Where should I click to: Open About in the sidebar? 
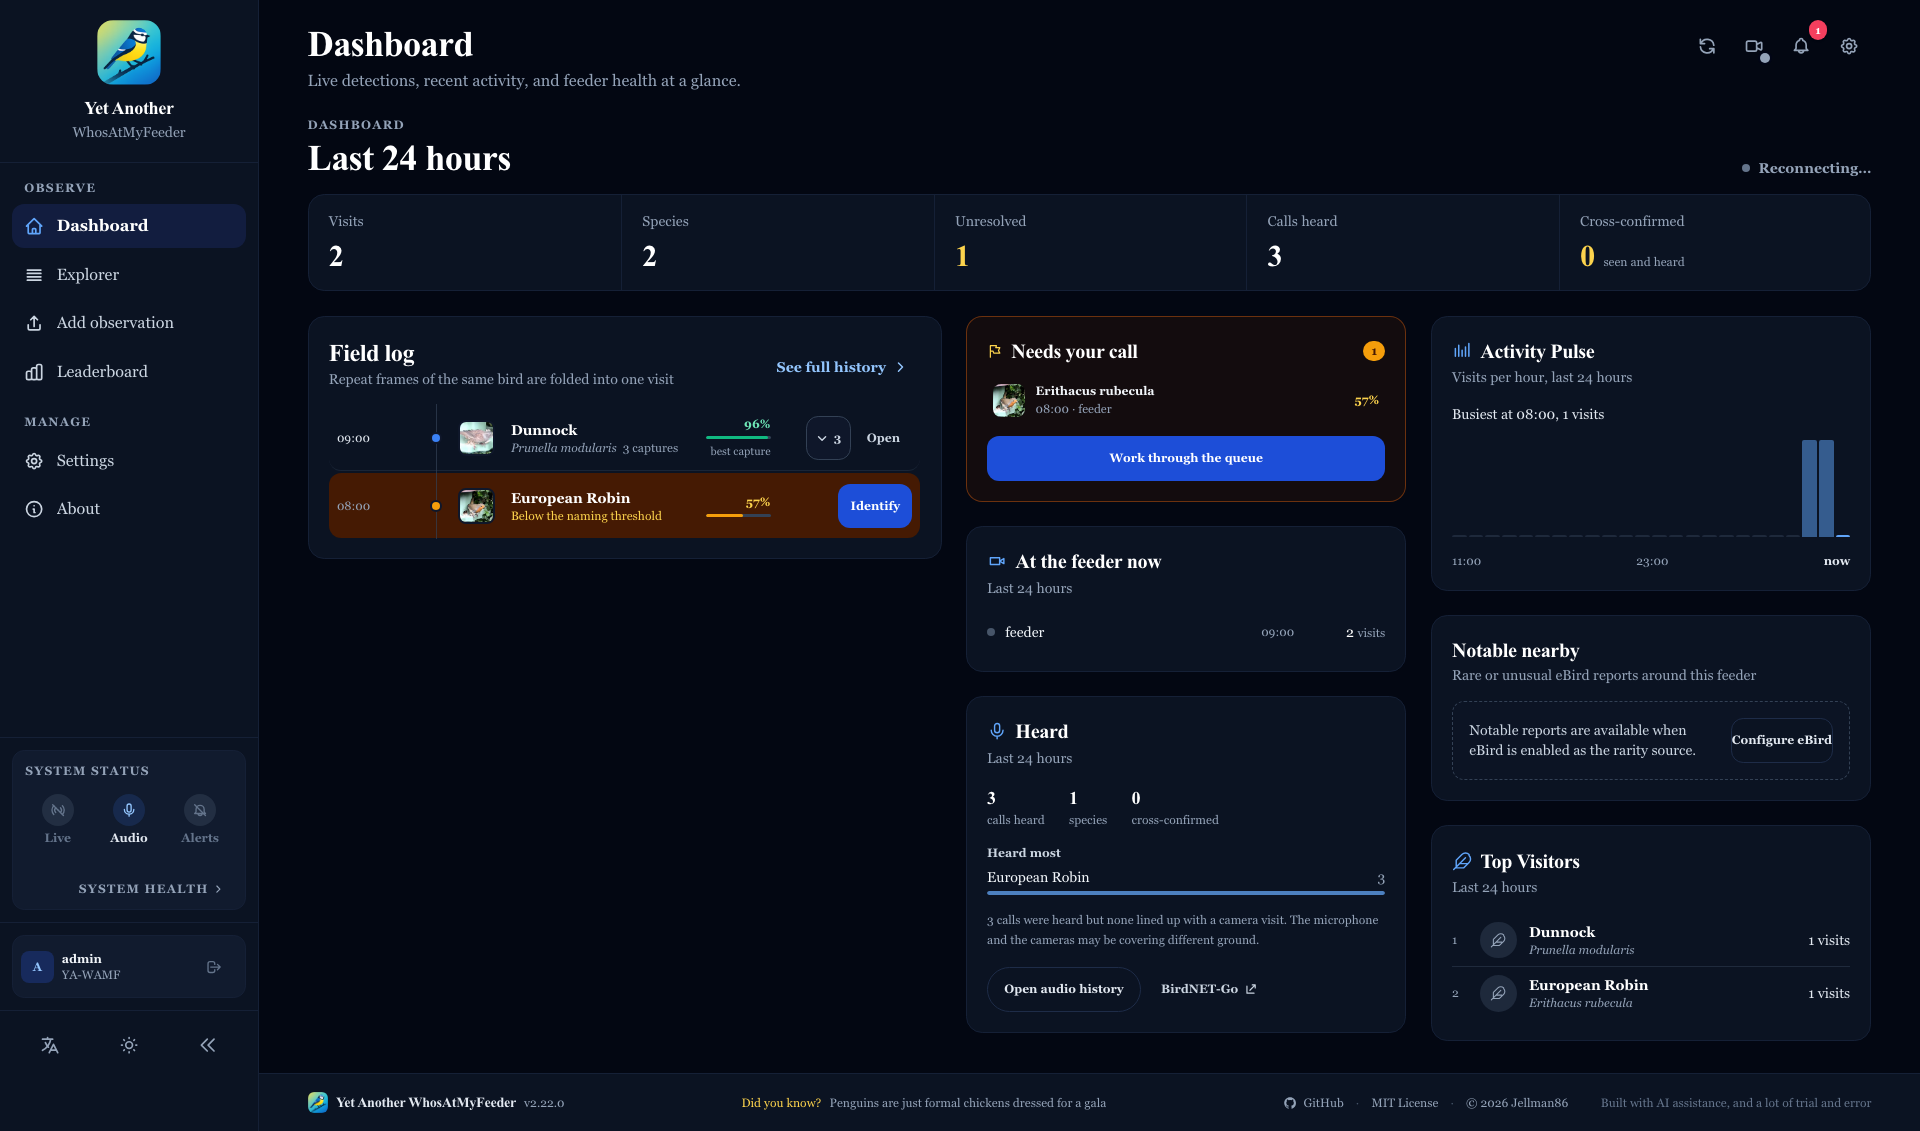pyautogui.click(x=129, y=509)
